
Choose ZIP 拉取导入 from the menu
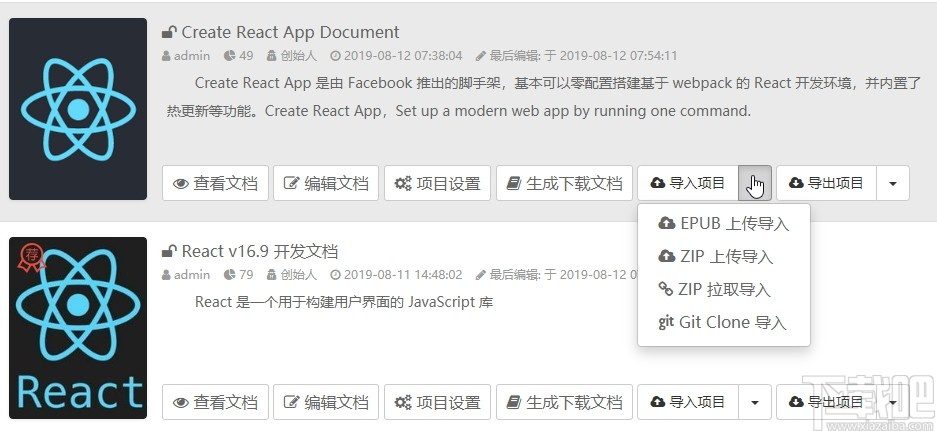point(724,290)
